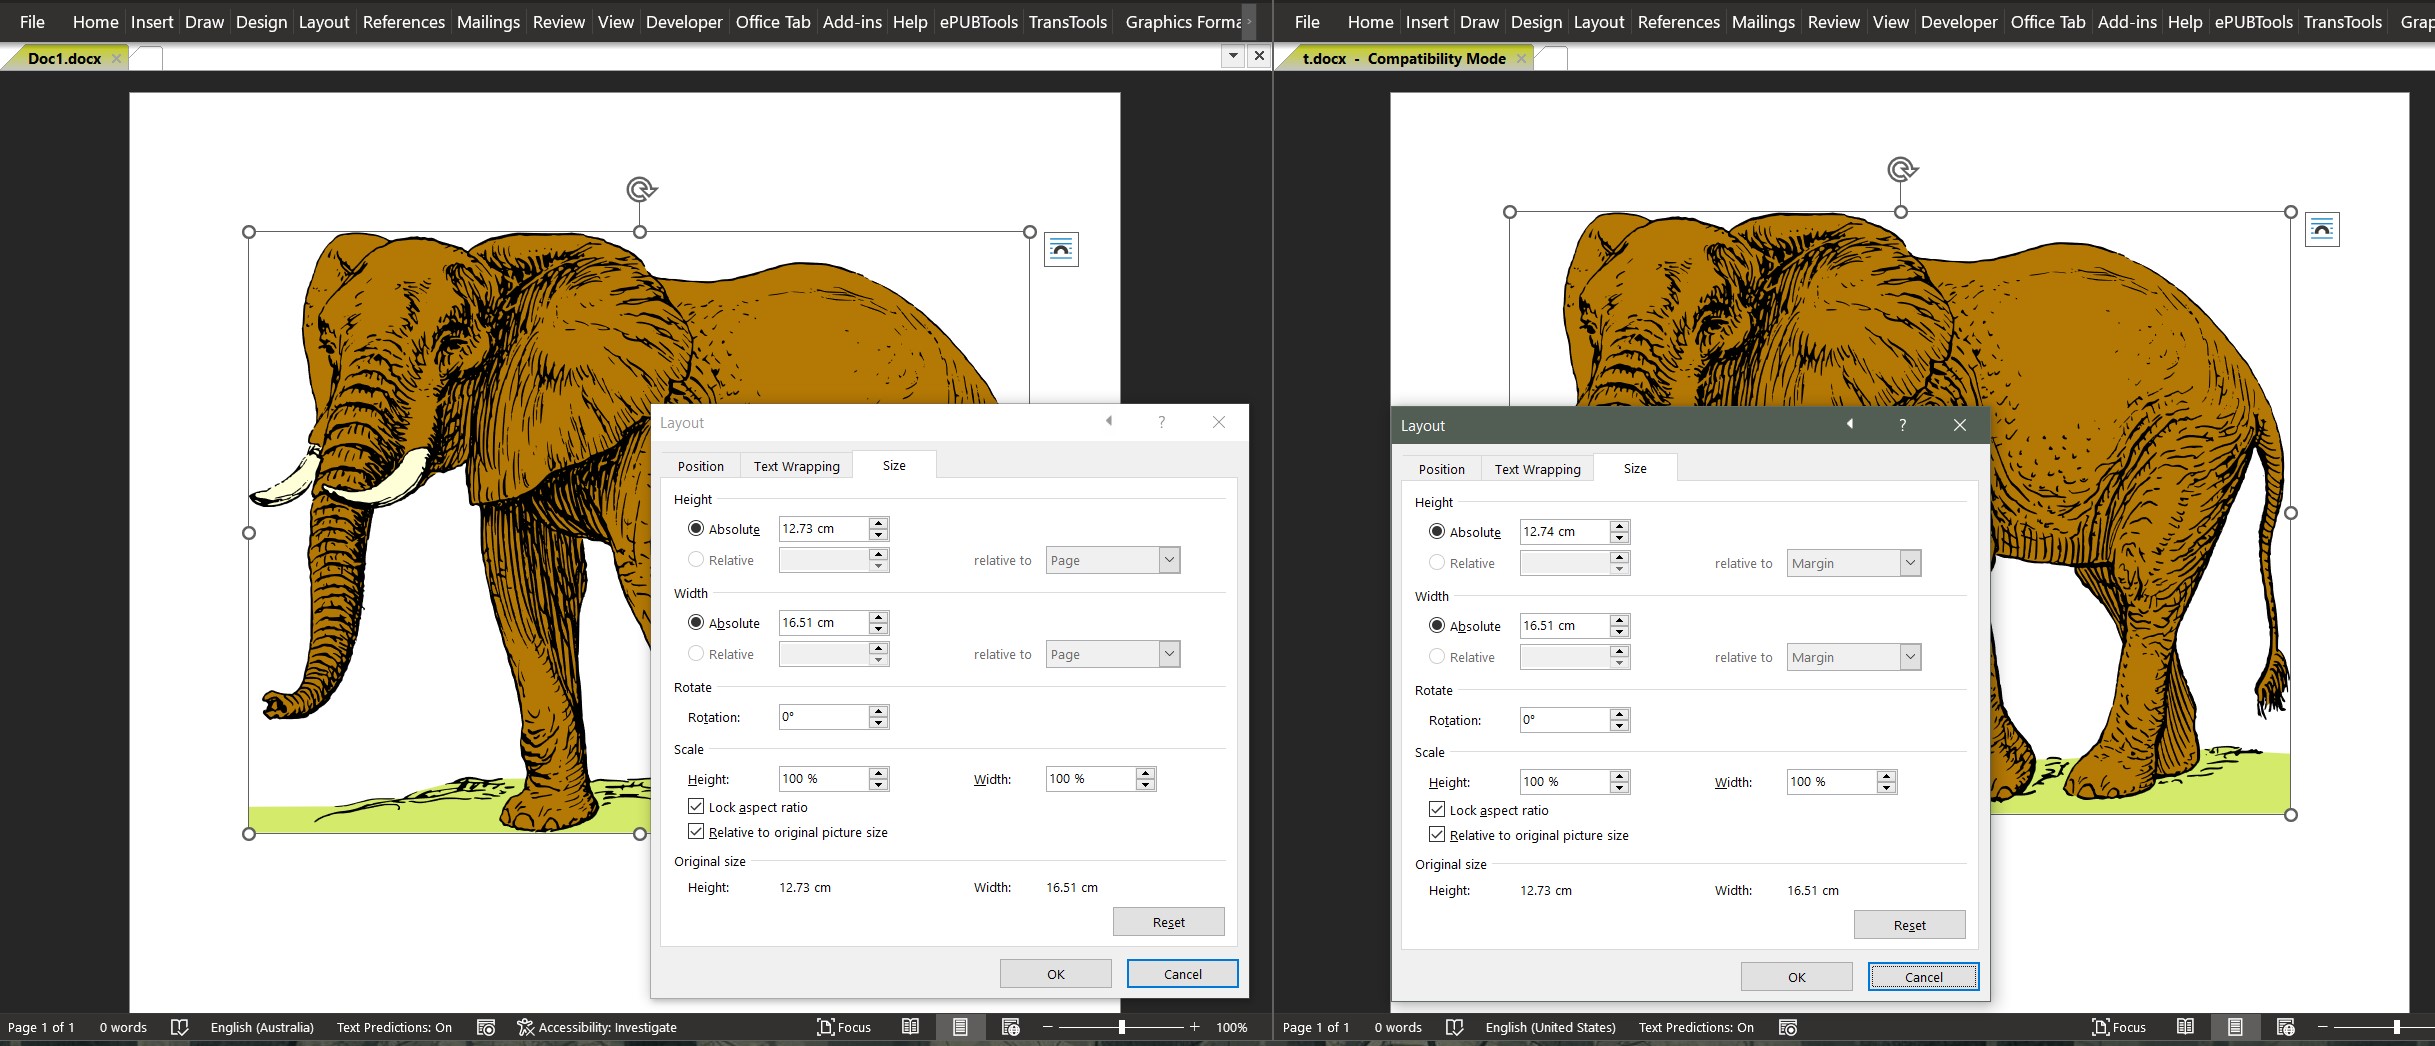Viewport: 2435px width, 1046px height.
Task: Increase Height absolute spinner in left dialog
Action: pyautogui.click(x=878, y=523)
